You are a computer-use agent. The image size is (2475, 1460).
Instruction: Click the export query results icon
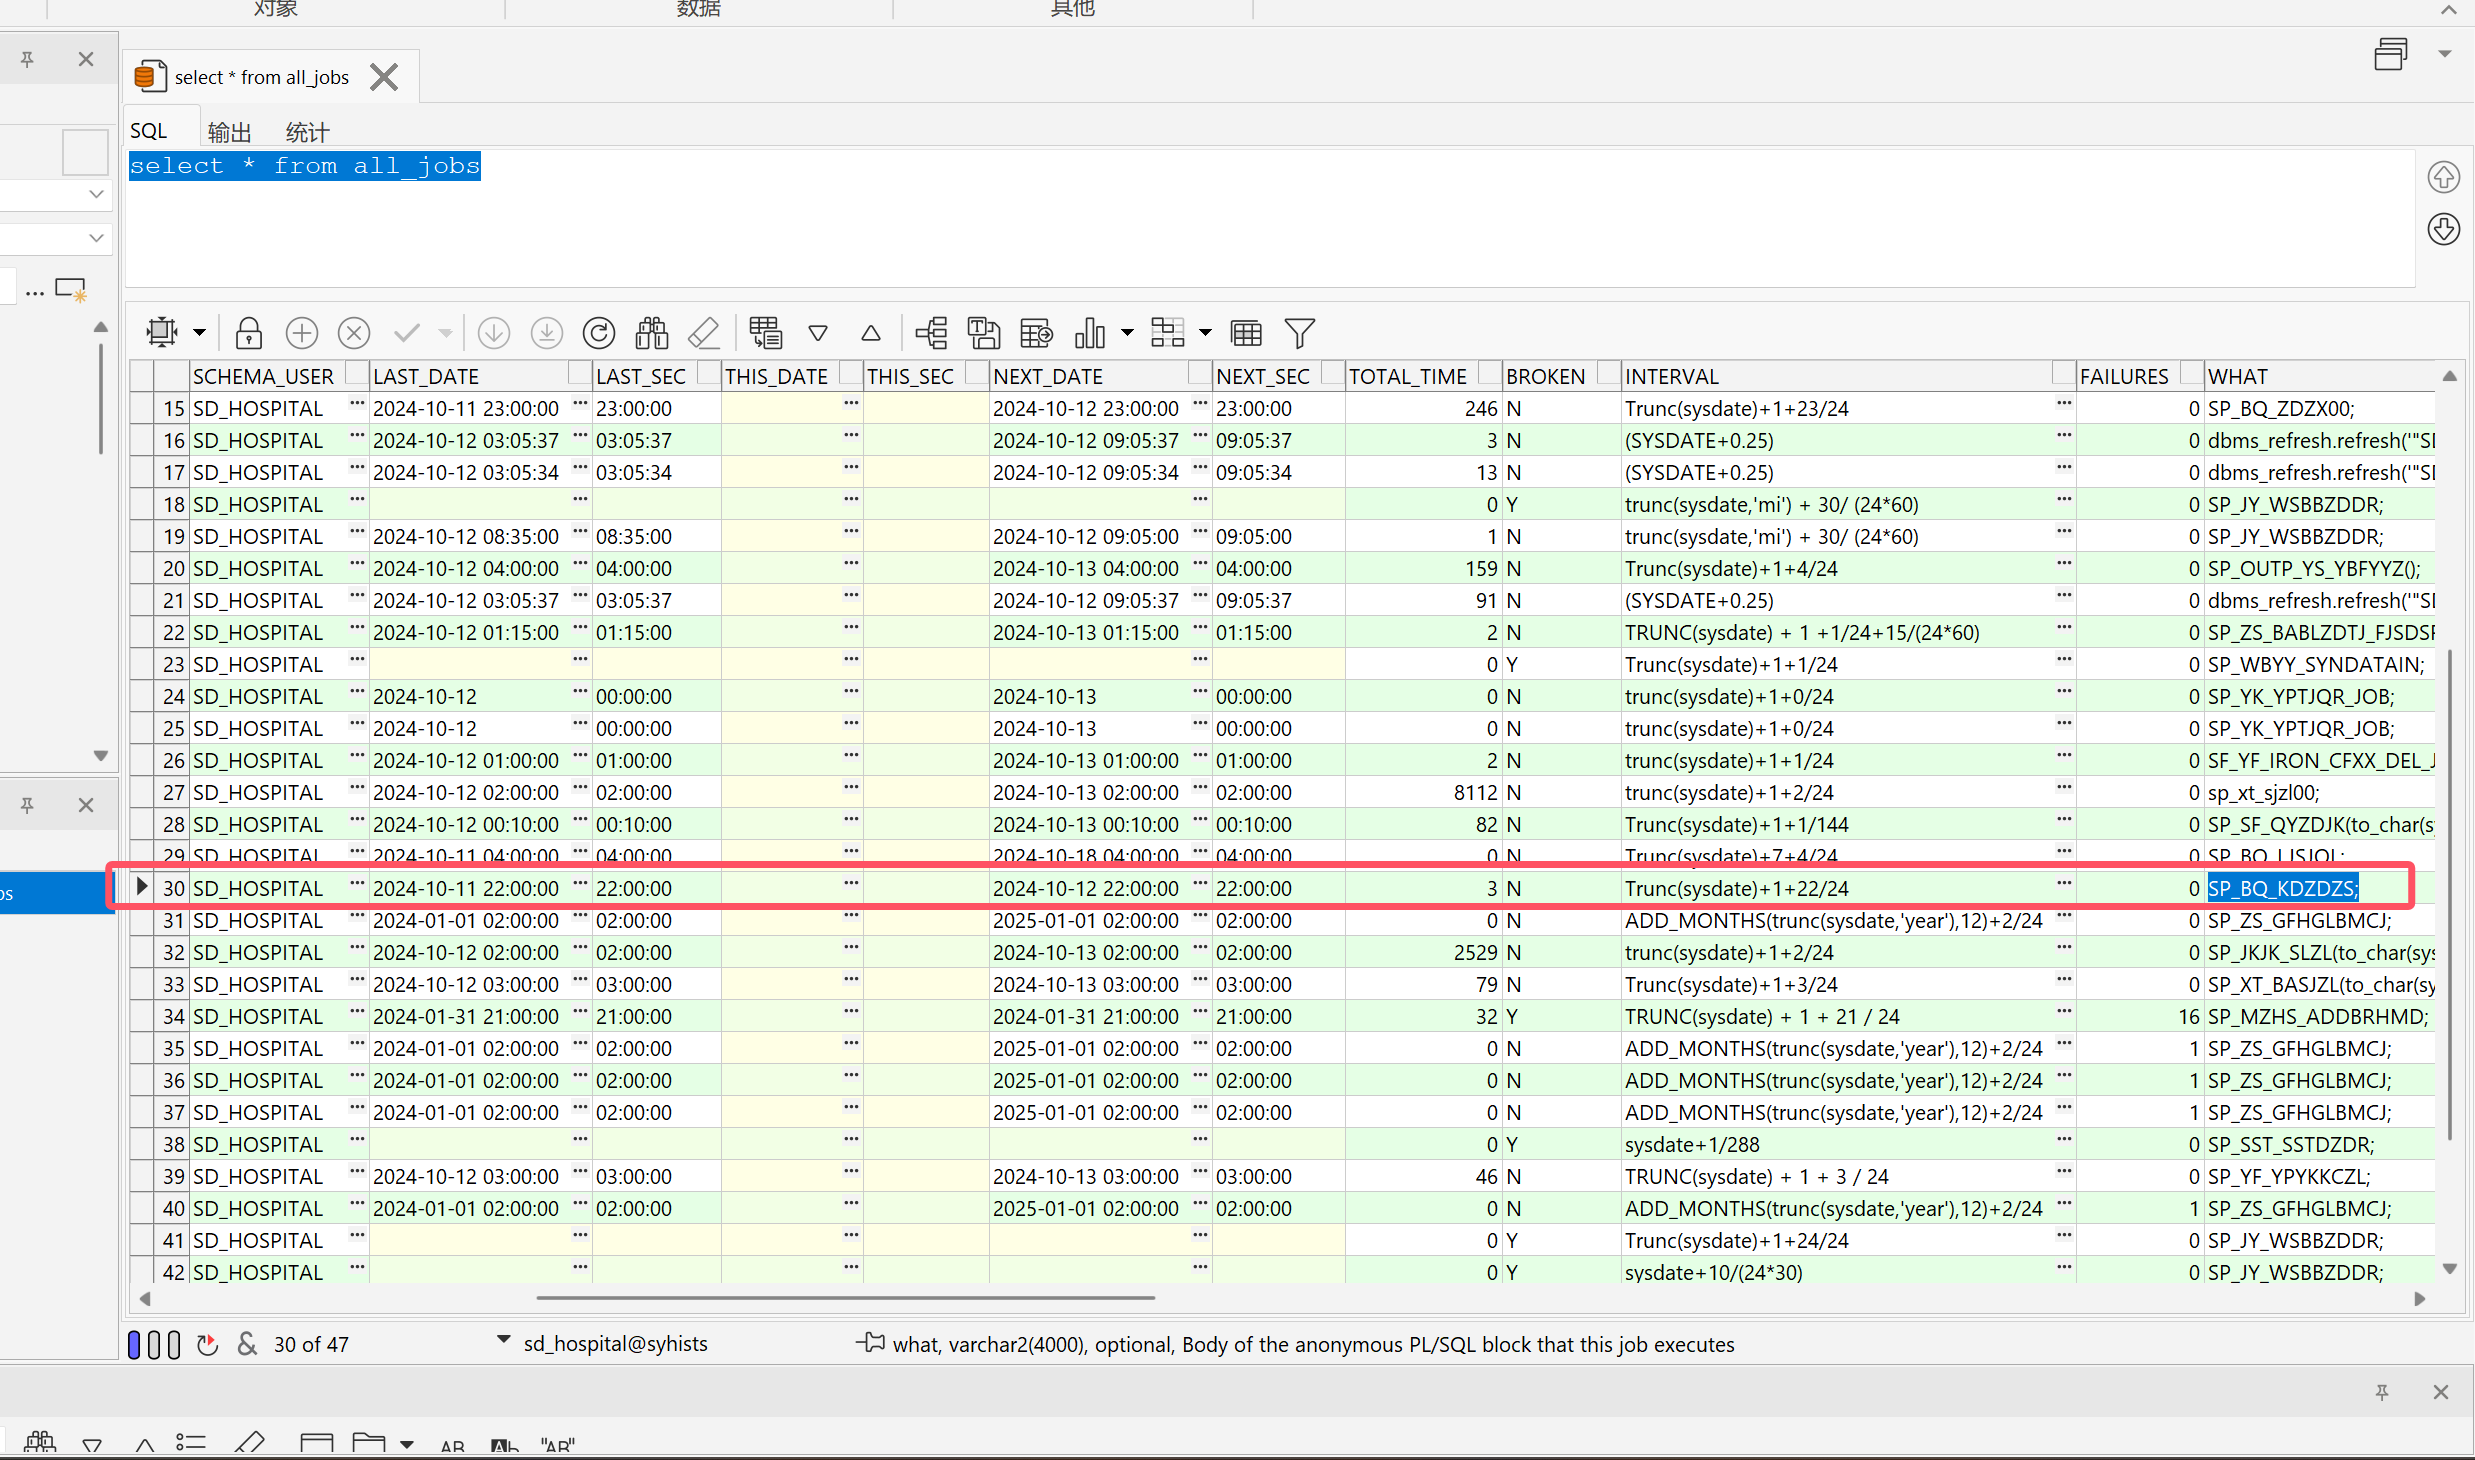(x=1036, y=333)
